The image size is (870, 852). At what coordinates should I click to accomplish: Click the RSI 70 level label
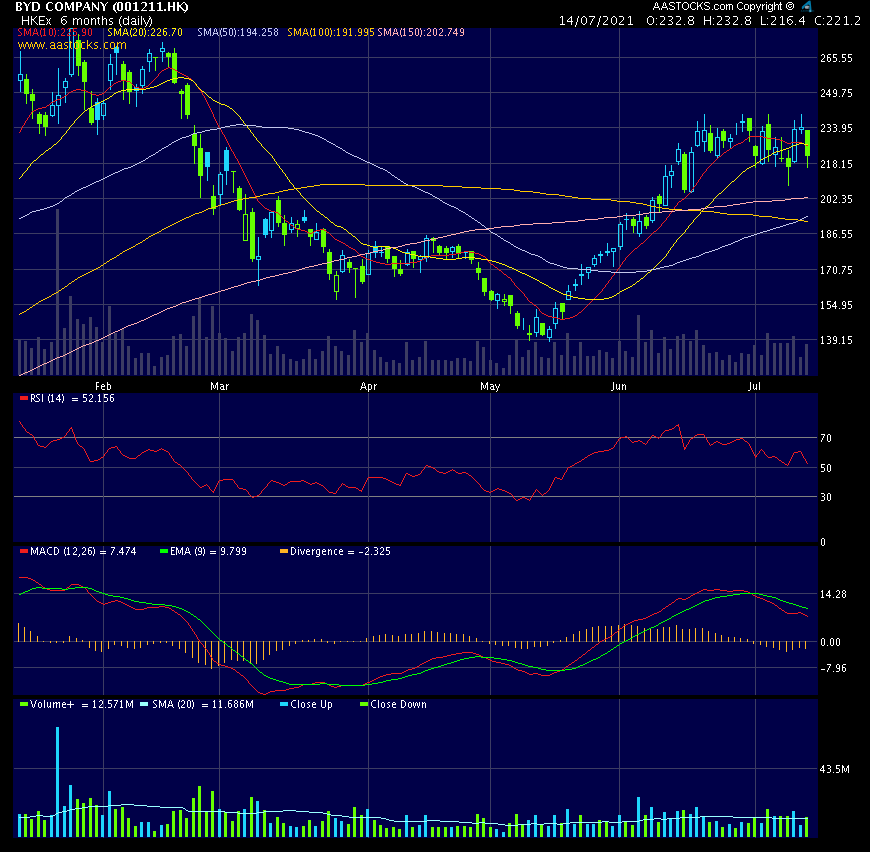(x=826, y=438)
